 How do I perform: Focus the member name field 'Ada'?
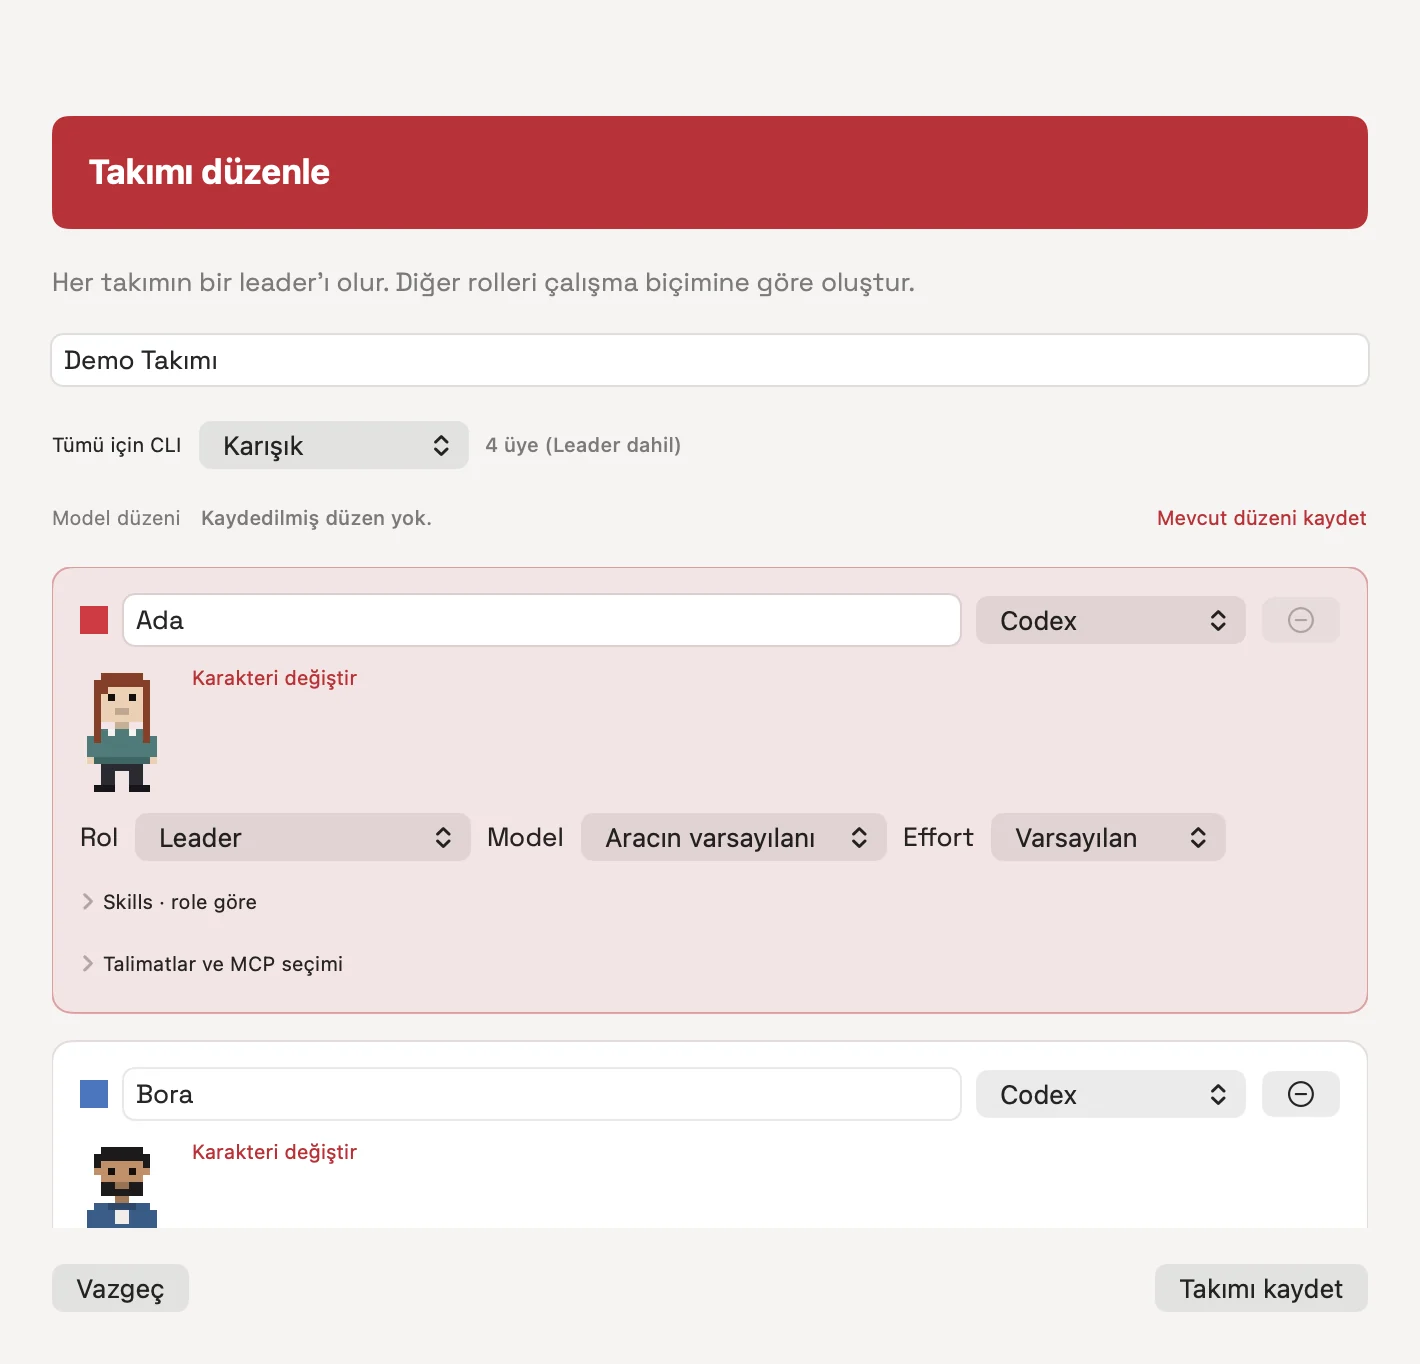(542, 620)
